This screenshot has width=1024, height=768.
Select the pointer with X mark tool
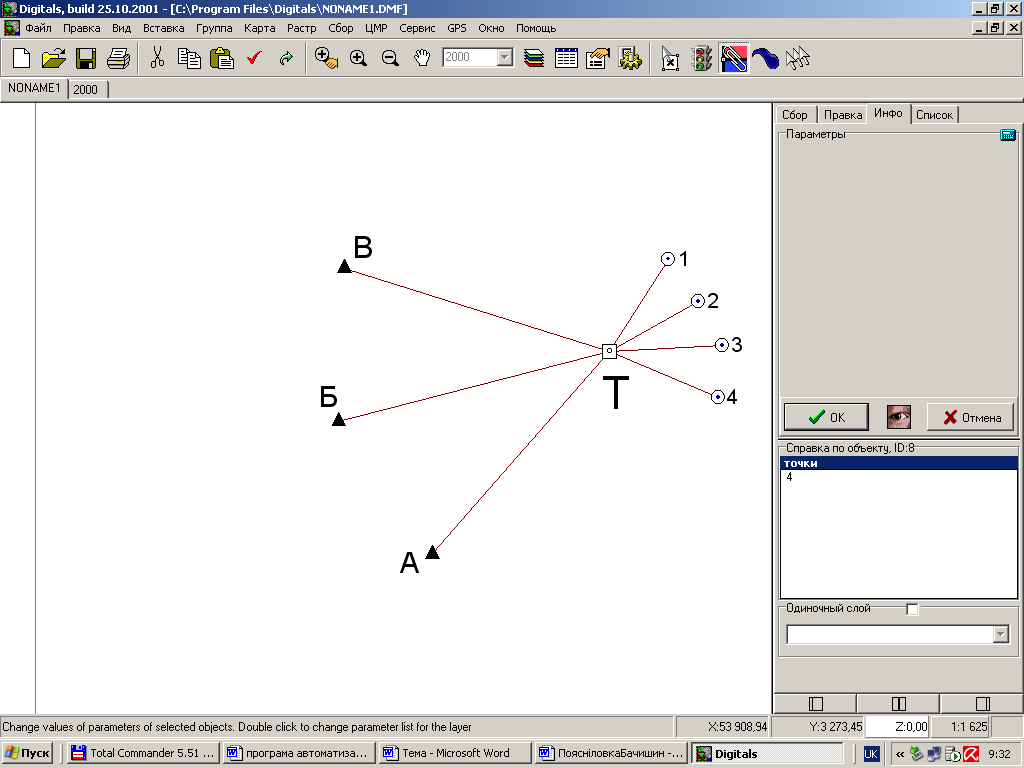point(670,58)
